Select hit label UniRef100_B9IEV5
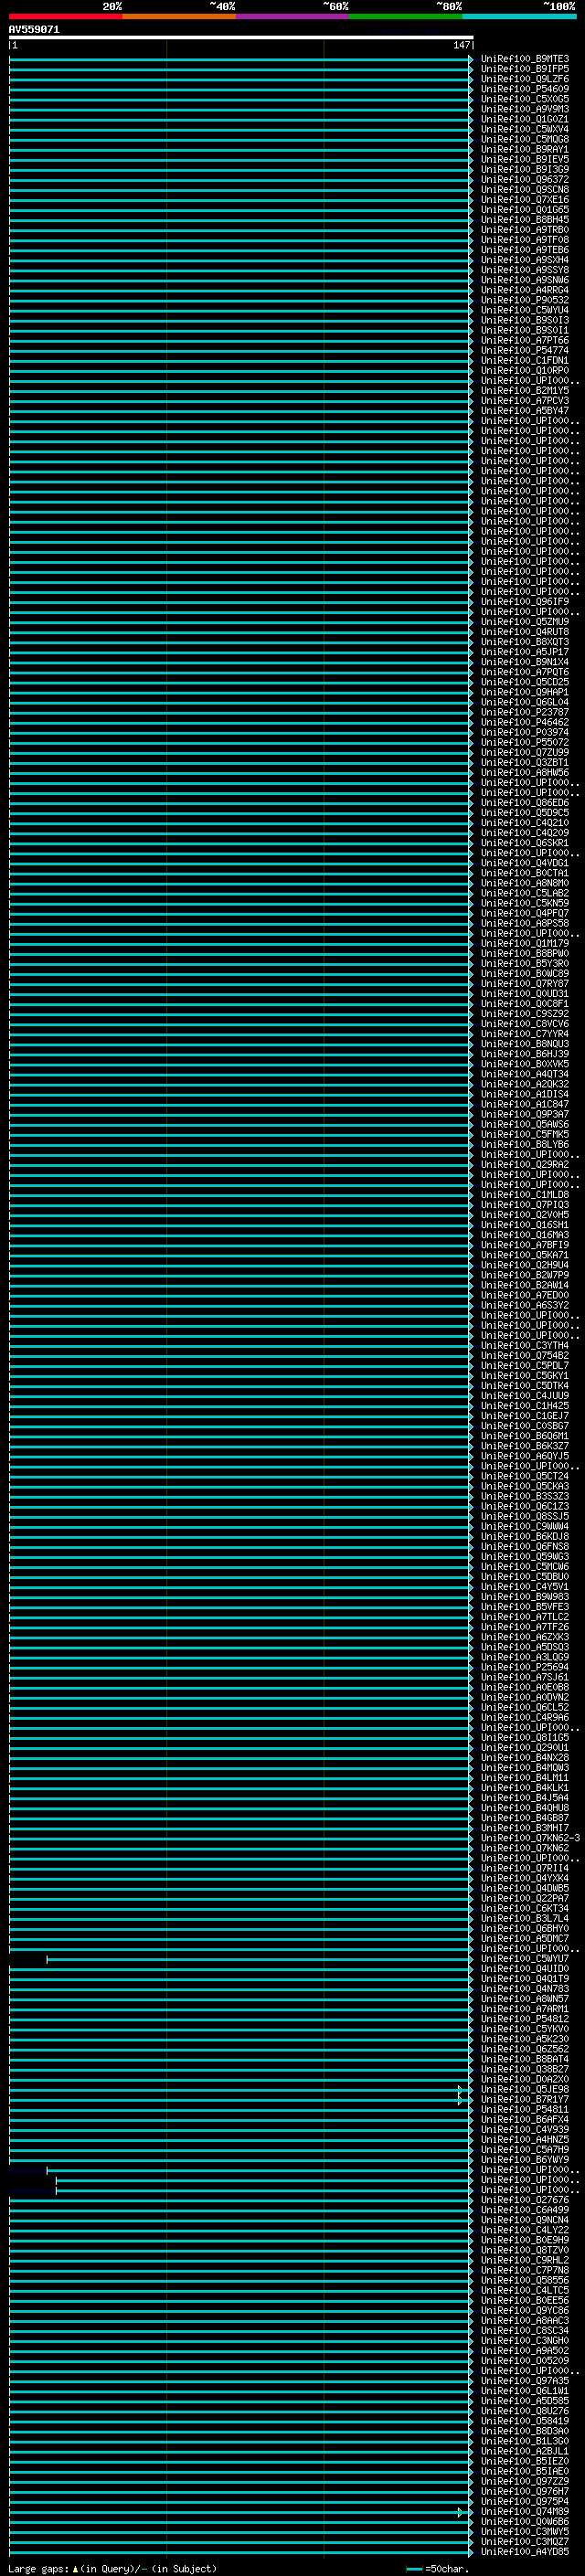The width and height of the screenshot is (585, 2576). click(x=525, y=159)
